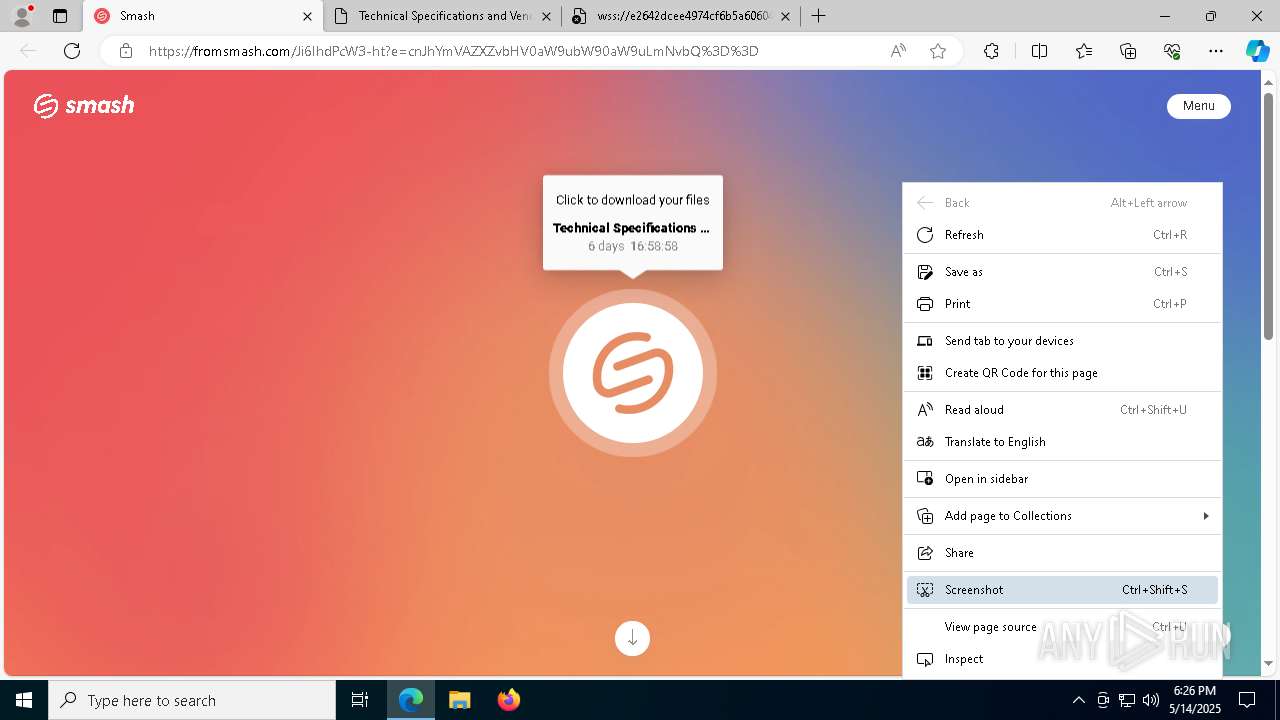This screenshot has height=720, width=1280.
Task: Open File Explorer from the taskbar
Action: pyautogui.click(x=459, y=700)
